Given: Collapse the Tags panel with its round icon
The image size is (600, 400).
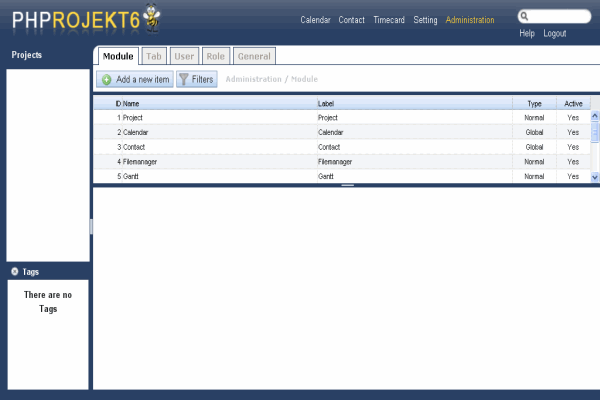Looking at the screenshot, I should click(15, 271).
